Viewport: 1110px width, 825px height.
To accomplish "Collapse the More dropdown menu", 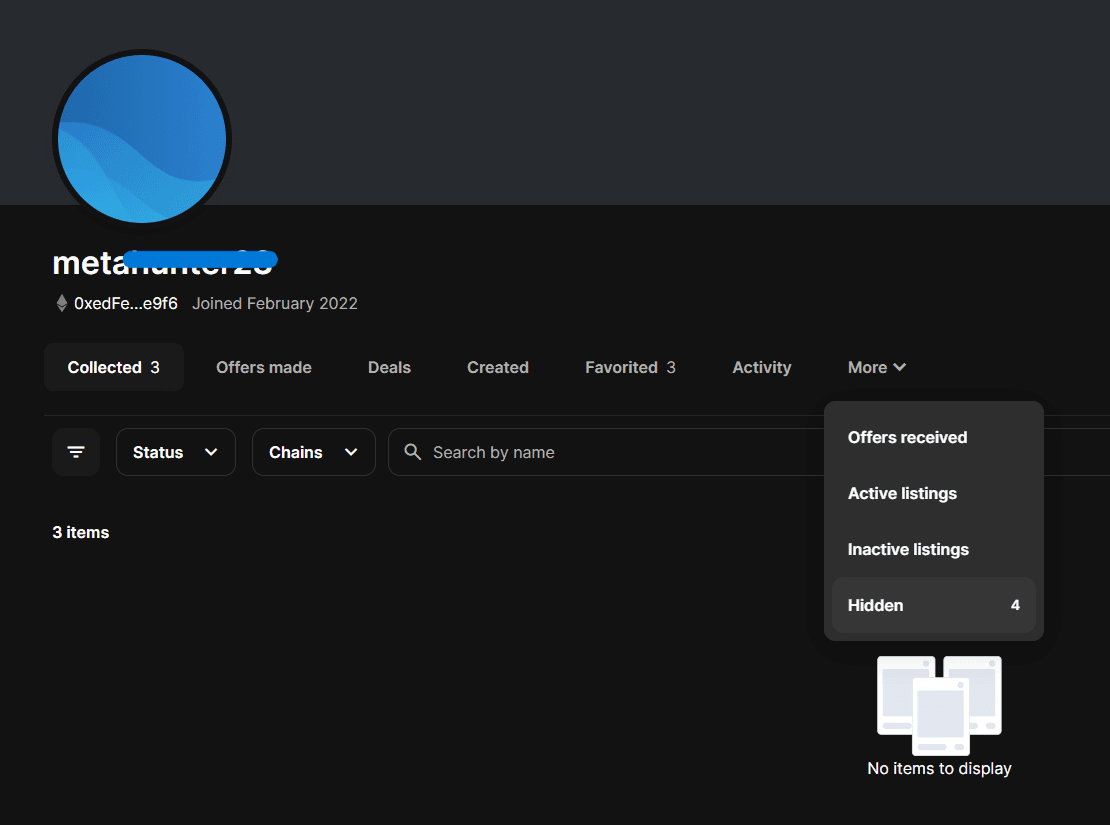I will pos(876,367).
